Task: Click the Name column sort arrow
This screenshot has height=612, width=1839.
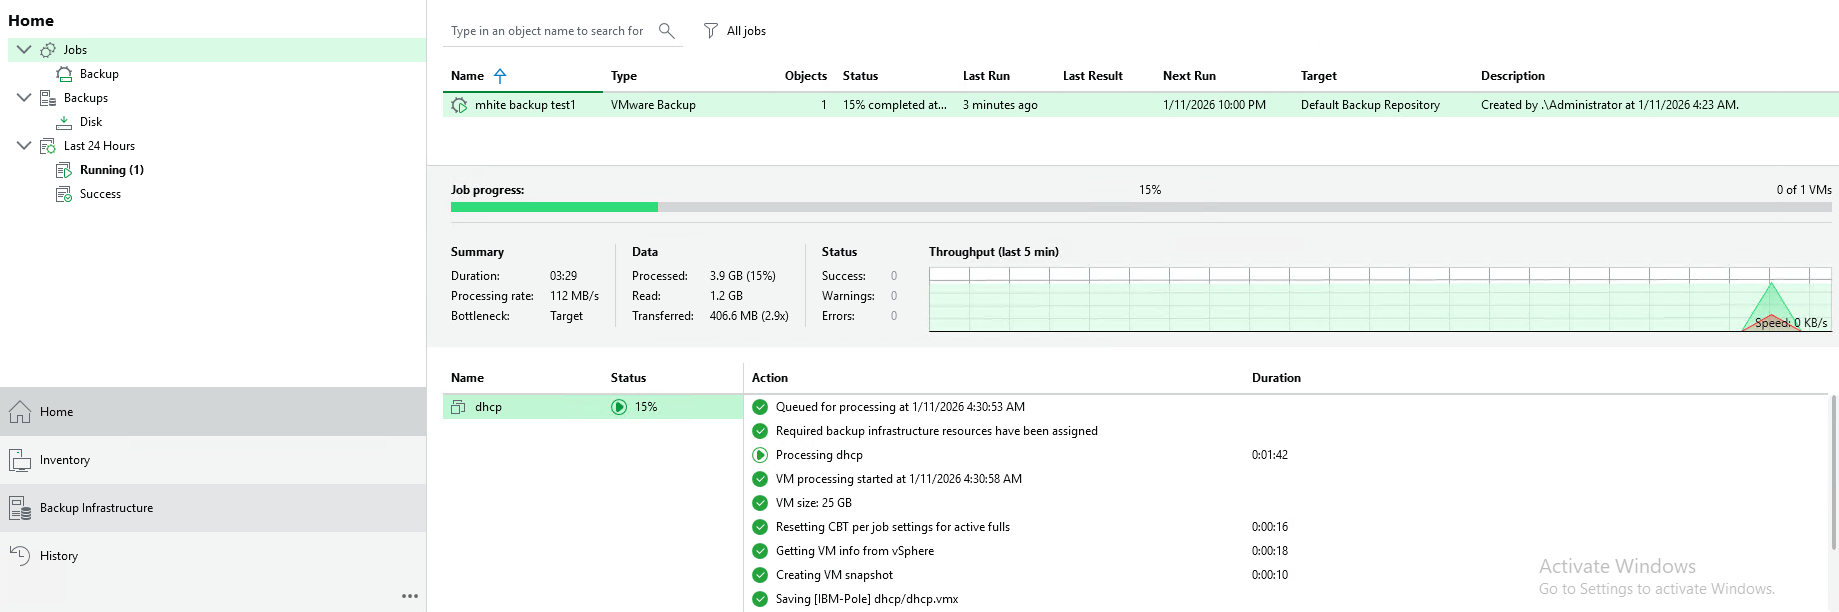Action: 500,76
